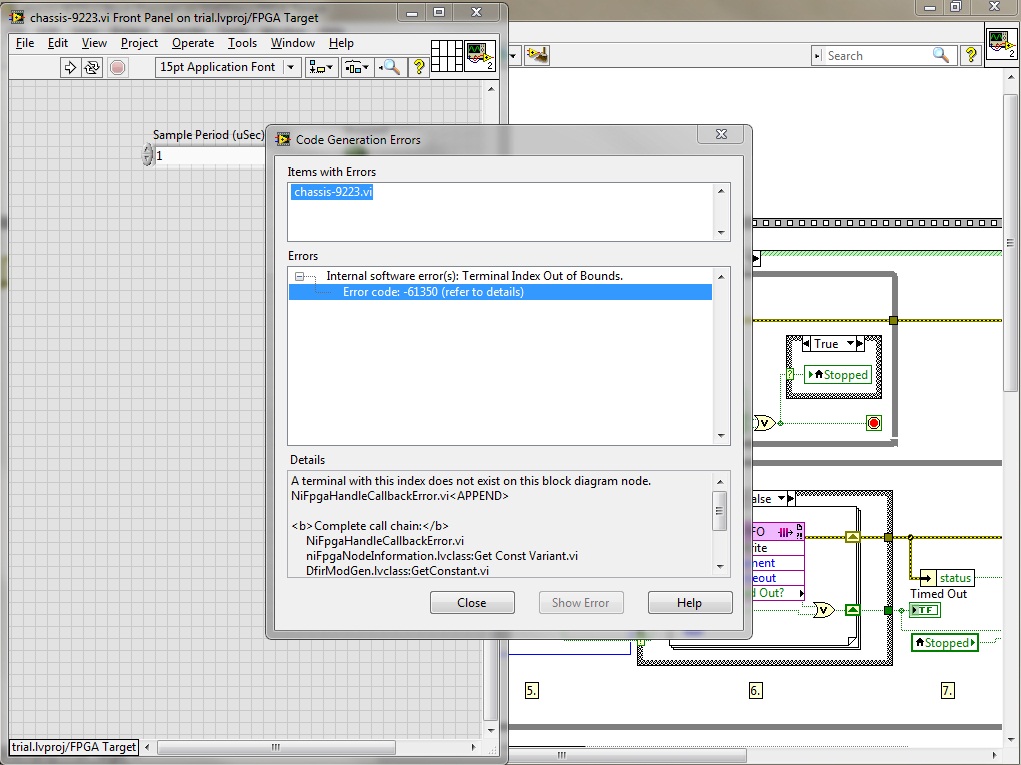Click the Show Error button

pyautogui.click(x=581, y=603)
